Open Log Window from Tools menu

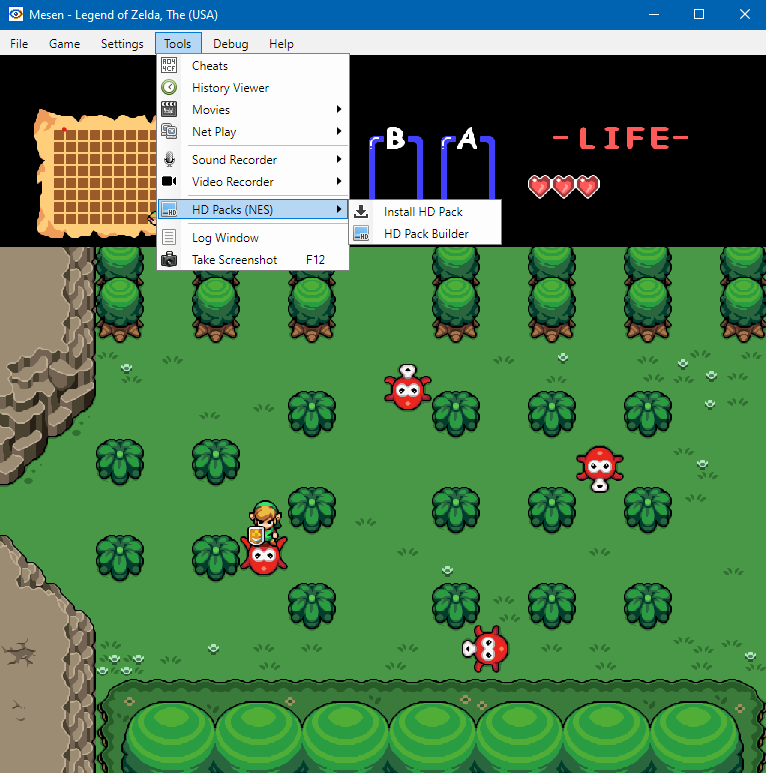click(253, 237)
